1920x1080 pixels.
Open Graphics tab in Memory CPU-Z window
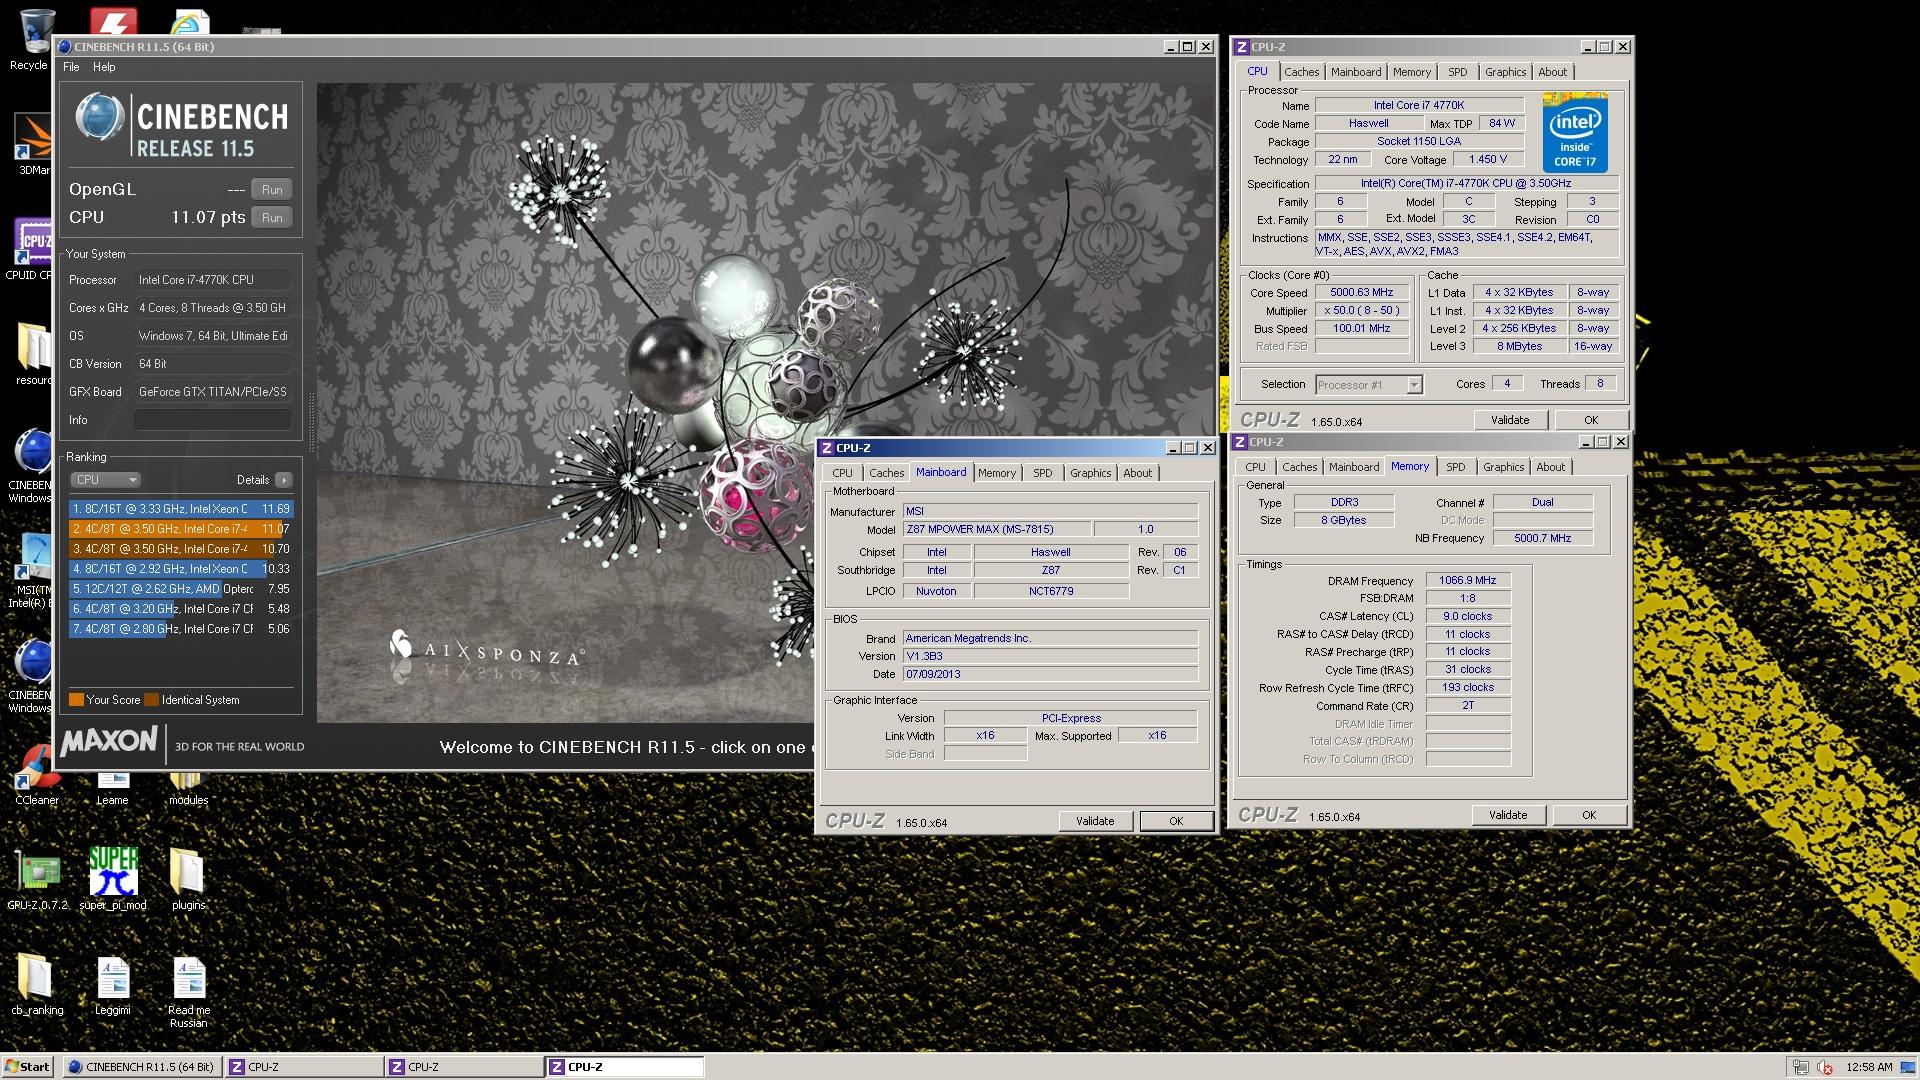point(1503,467)
